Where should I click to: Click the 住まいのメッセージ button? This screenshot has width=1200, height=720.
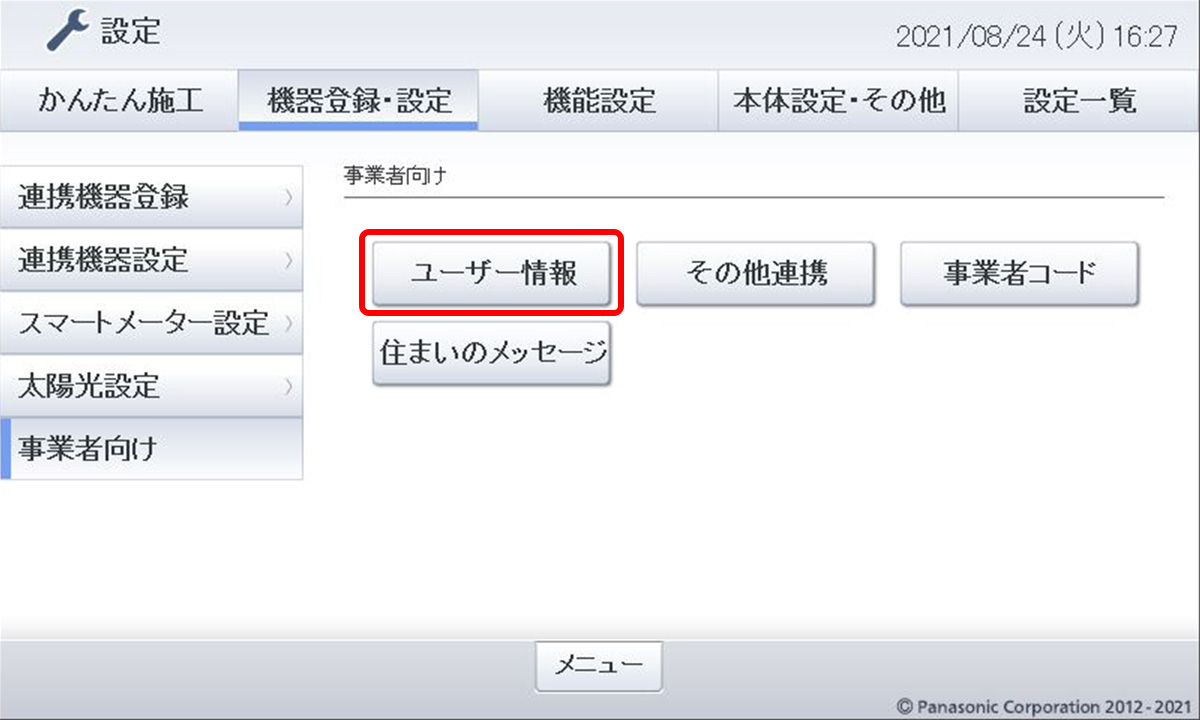pyautogui.click(x=492, y=353)
